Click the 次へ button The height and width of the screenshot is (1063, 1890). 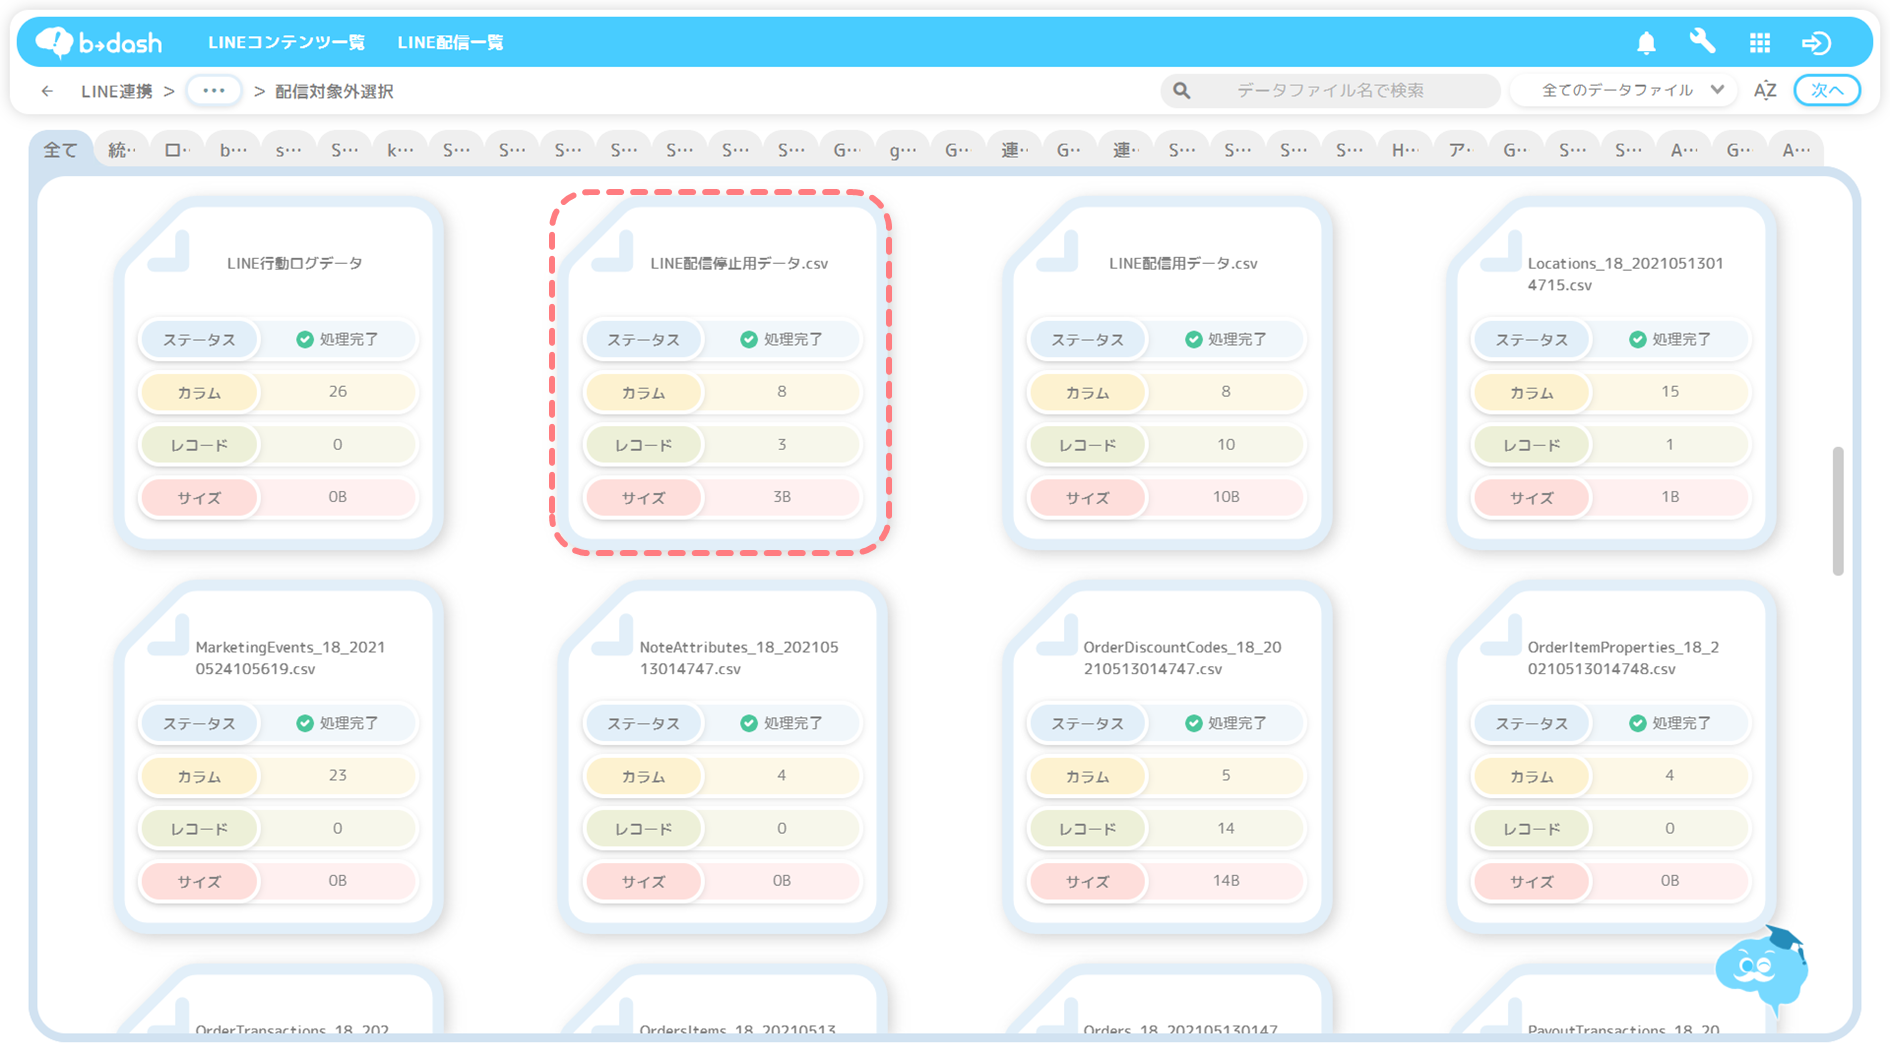pos(1827,90)
